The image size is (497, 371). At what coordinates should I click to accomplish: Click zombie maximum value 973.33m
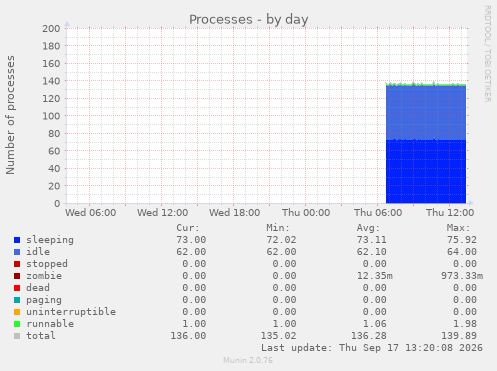(x=462, y=276)
